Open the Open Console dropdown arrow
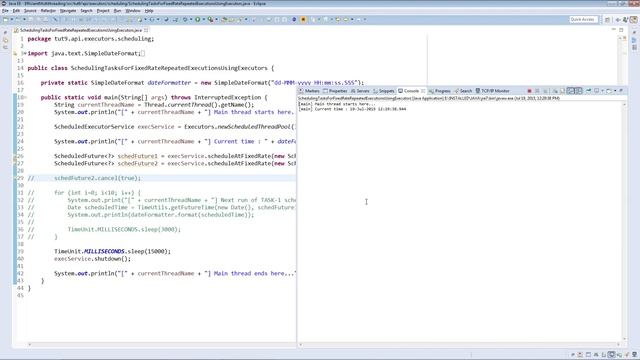The height and width of the screenshot is (360, 640). [615, 91]
